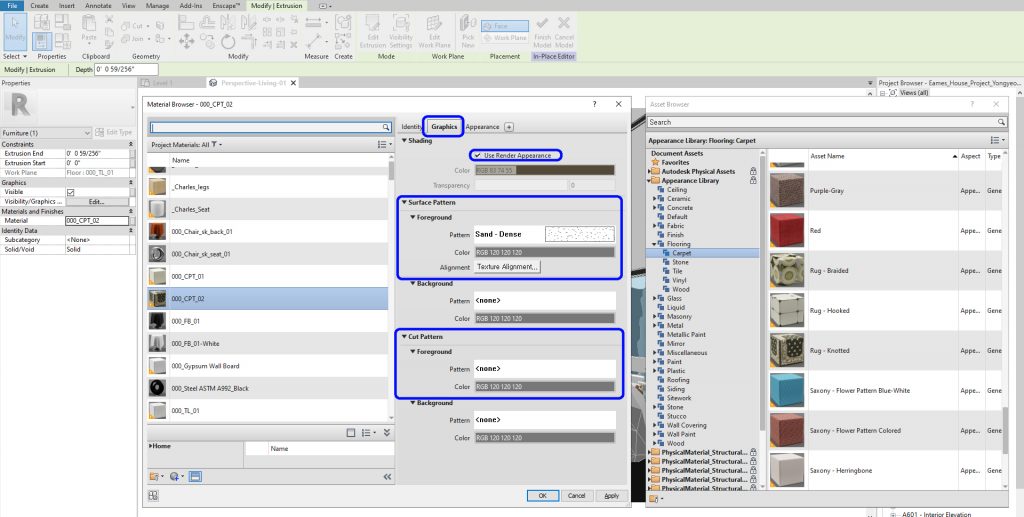Click the add asset plus icon beside Appearance tab

(x=509, y=127)
